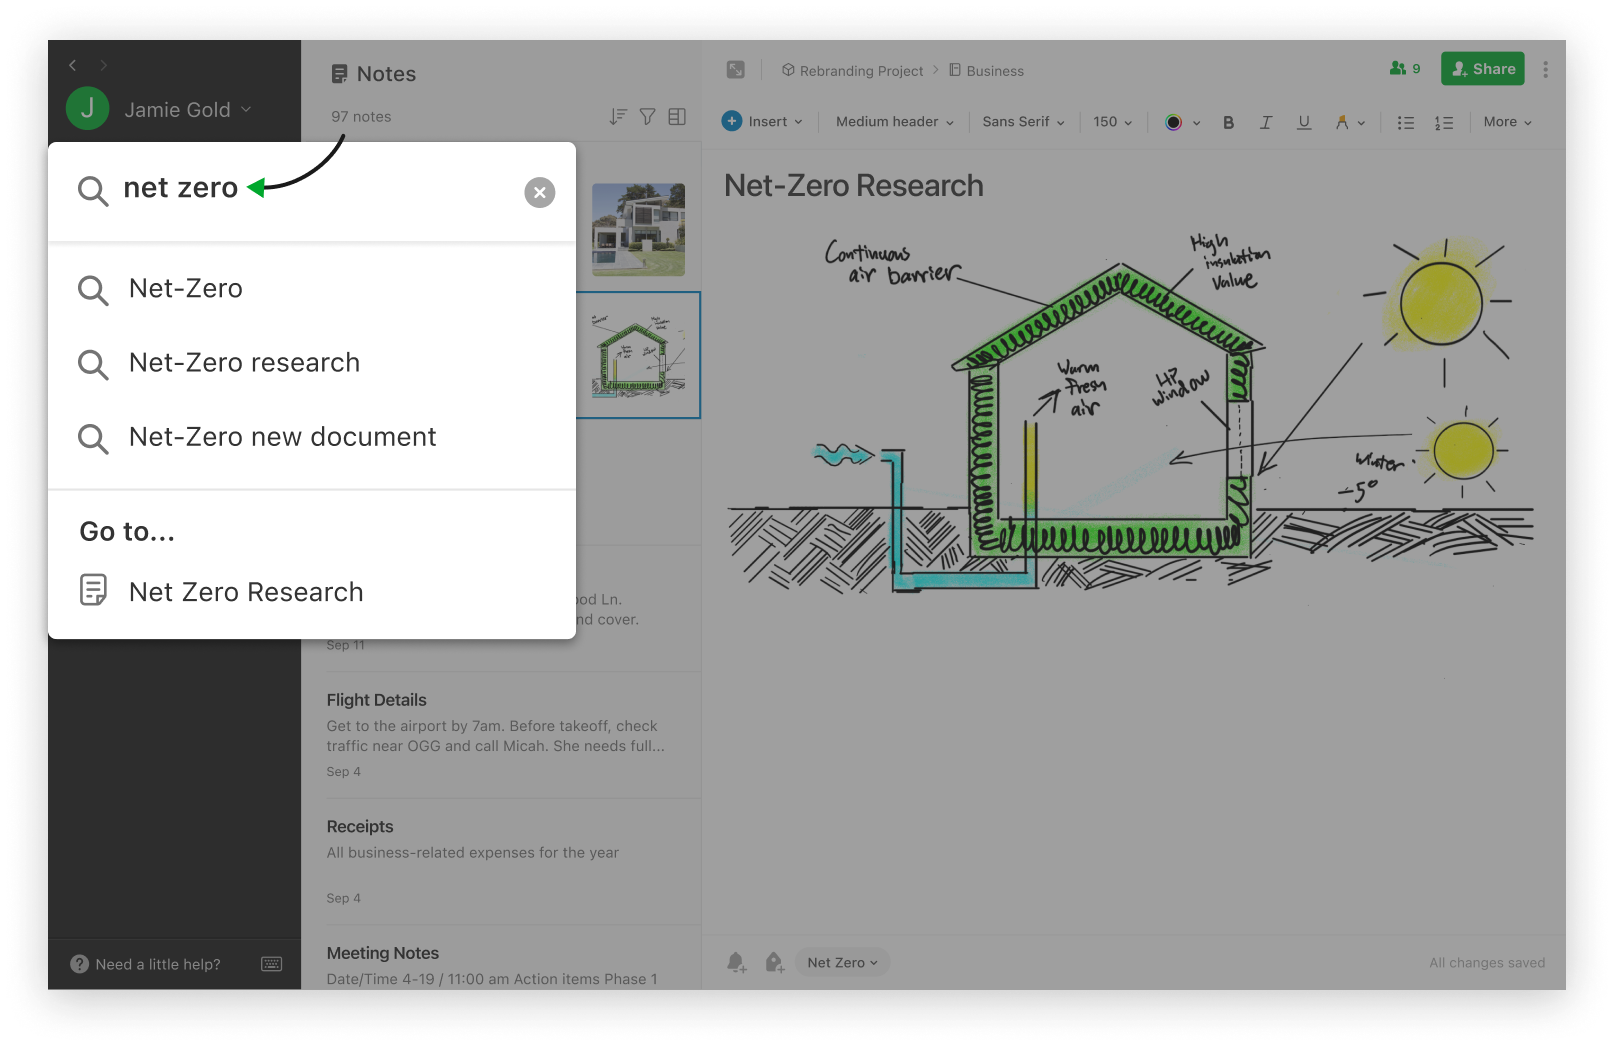This screenshot has height=1046, width=1614.
Task: Click the Notes list header
Action: (x=373, y=74)
